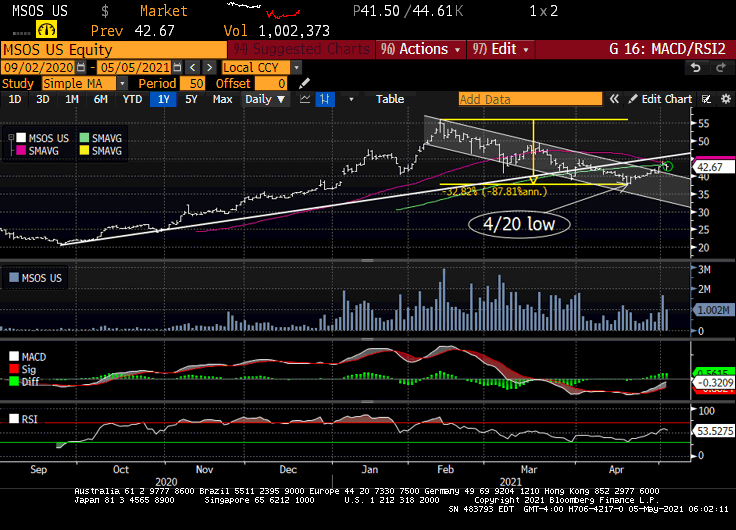Click green SMAVG legend swatch

(x=84, y=138)
